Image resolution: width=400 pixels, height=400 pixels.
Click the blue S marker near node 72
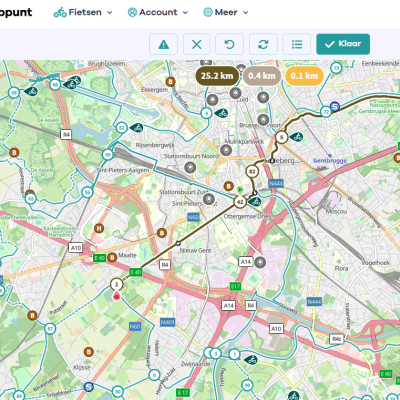tap(335, 107)
